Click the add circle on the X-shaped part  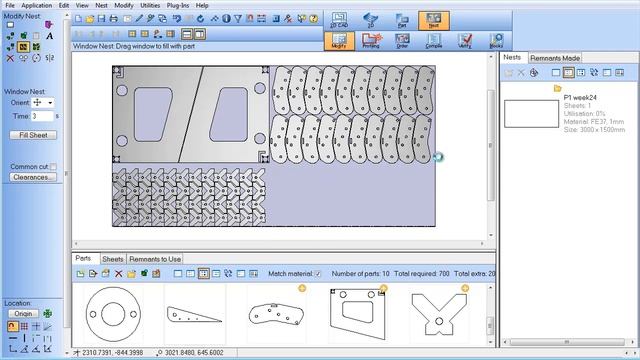click(465, 289)
